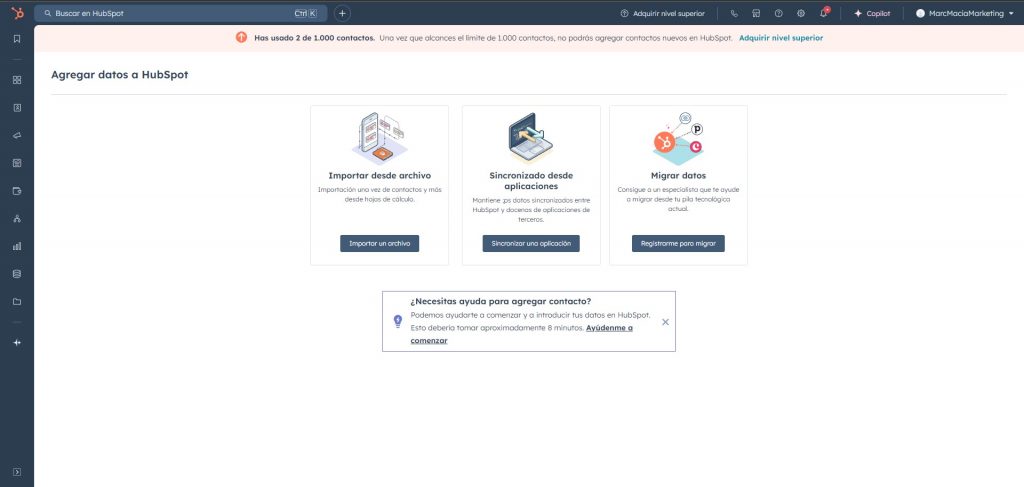Open the help question mark icon
Screen dimensions: 1024x487
778,14
